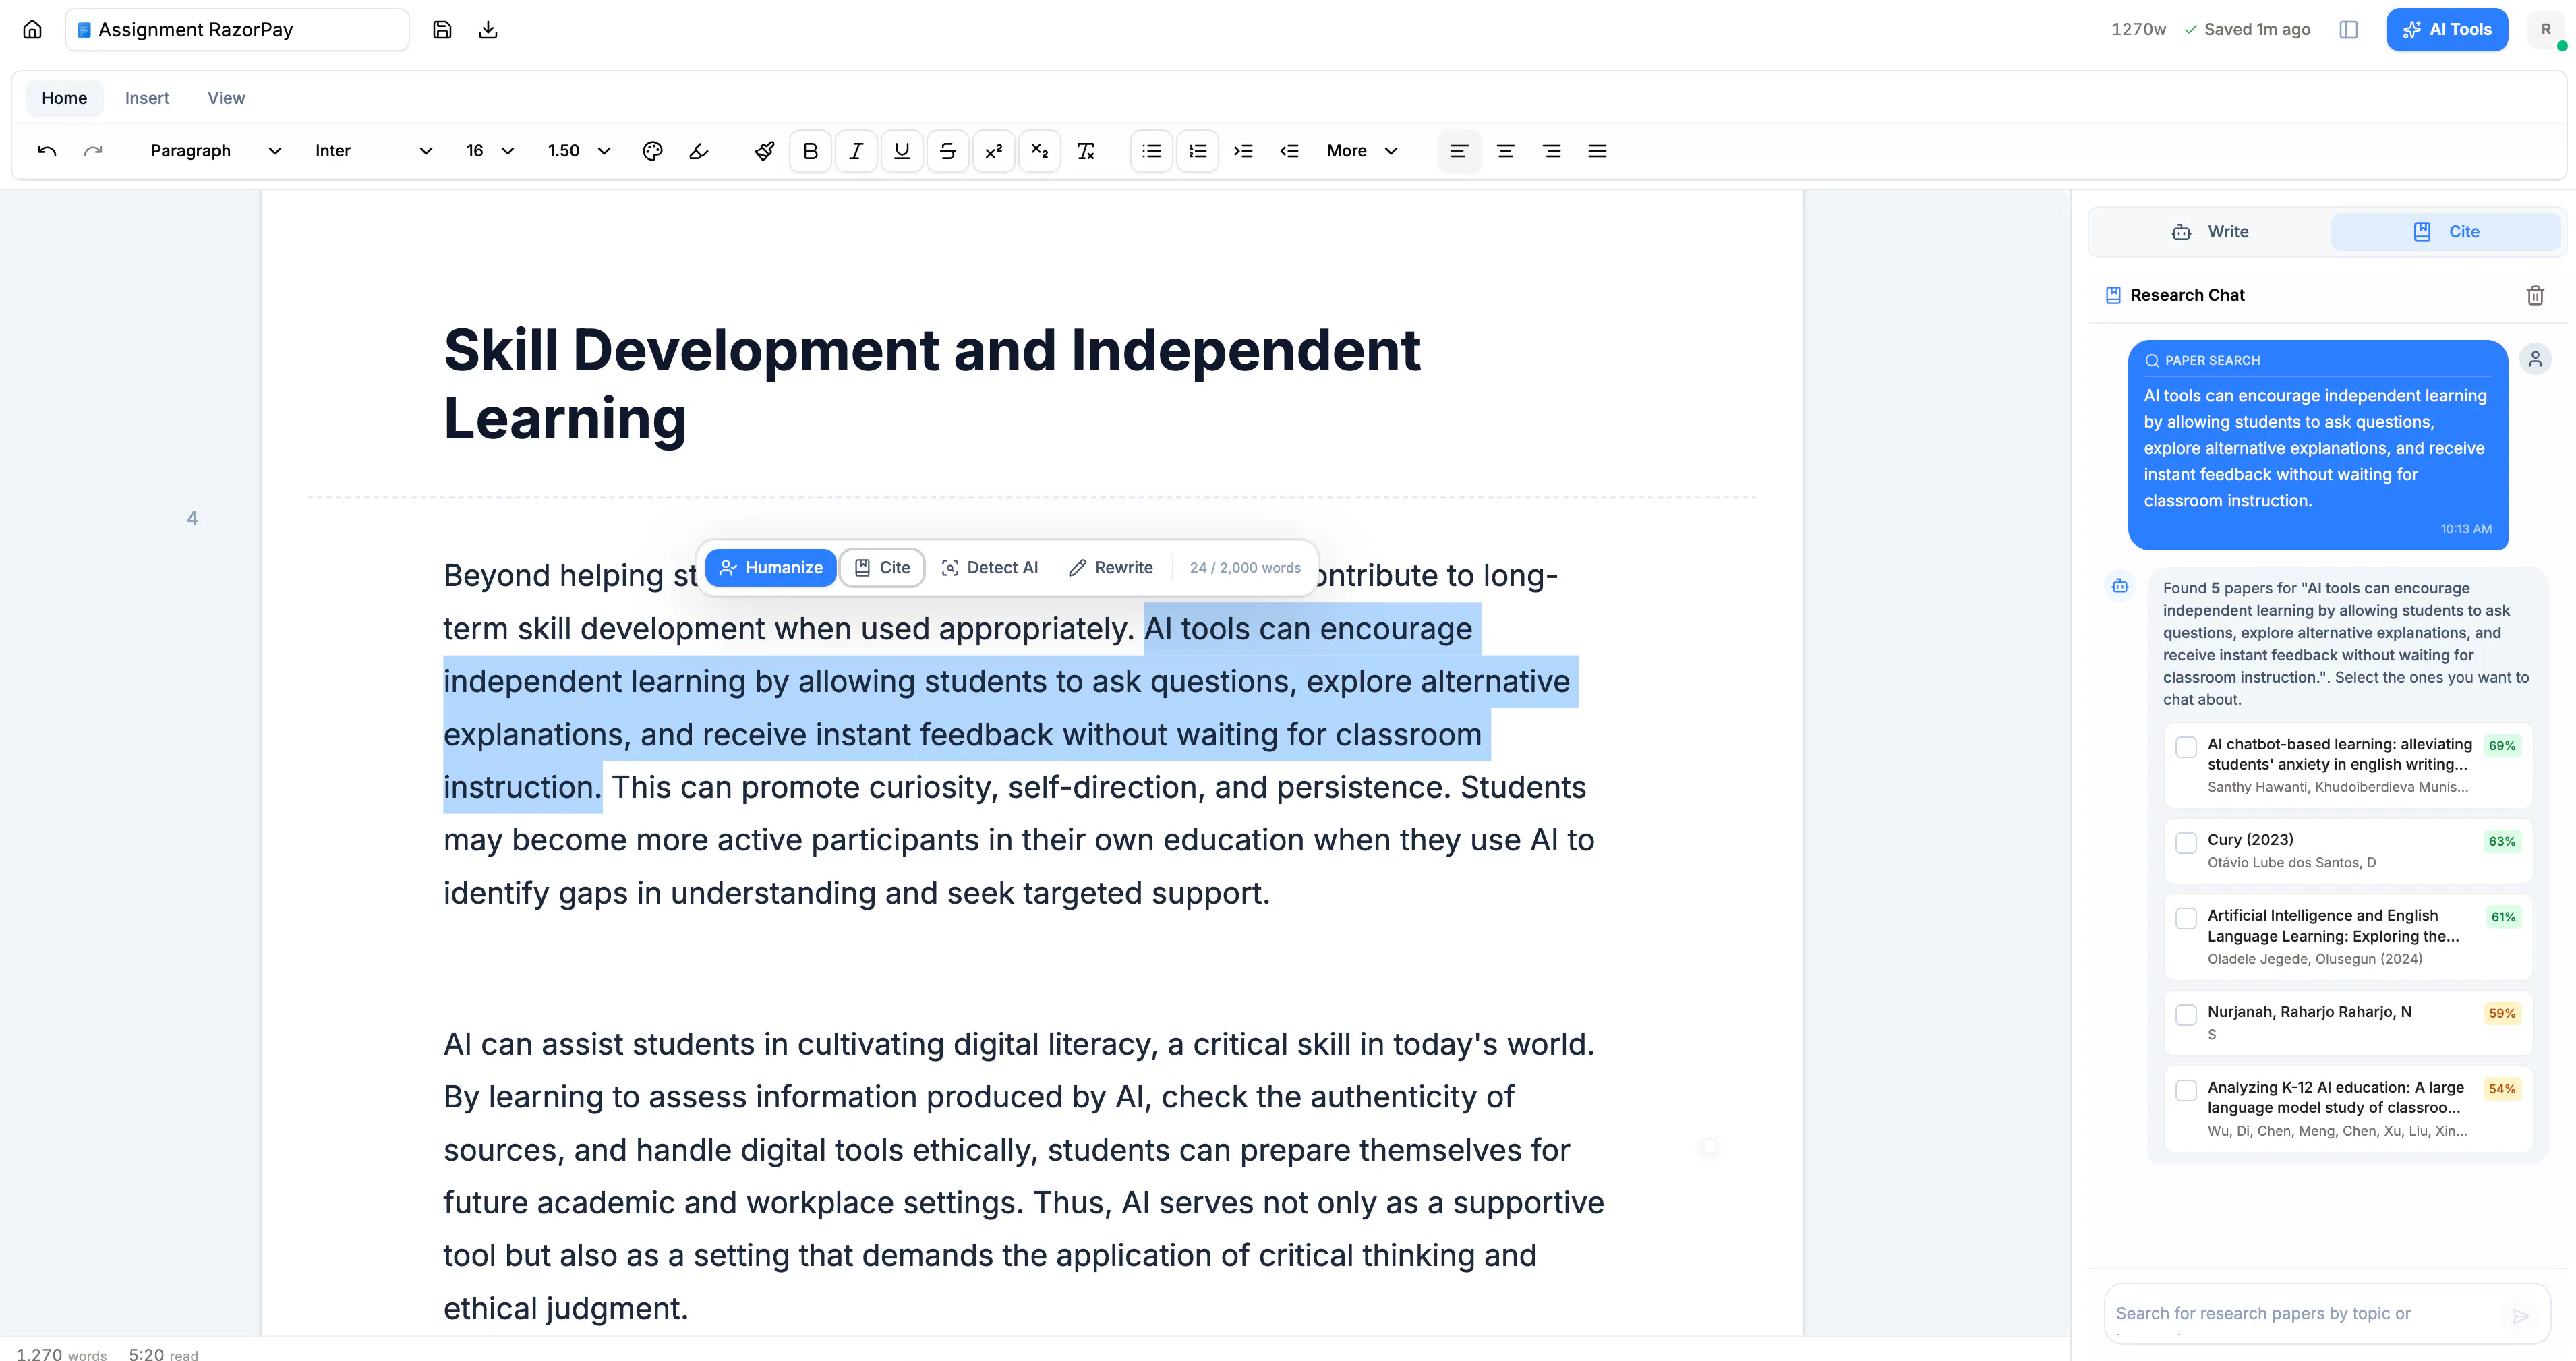Clear text formatting
Image resolution: width=2576 pixels, height=1361 pixels.
1086,151
